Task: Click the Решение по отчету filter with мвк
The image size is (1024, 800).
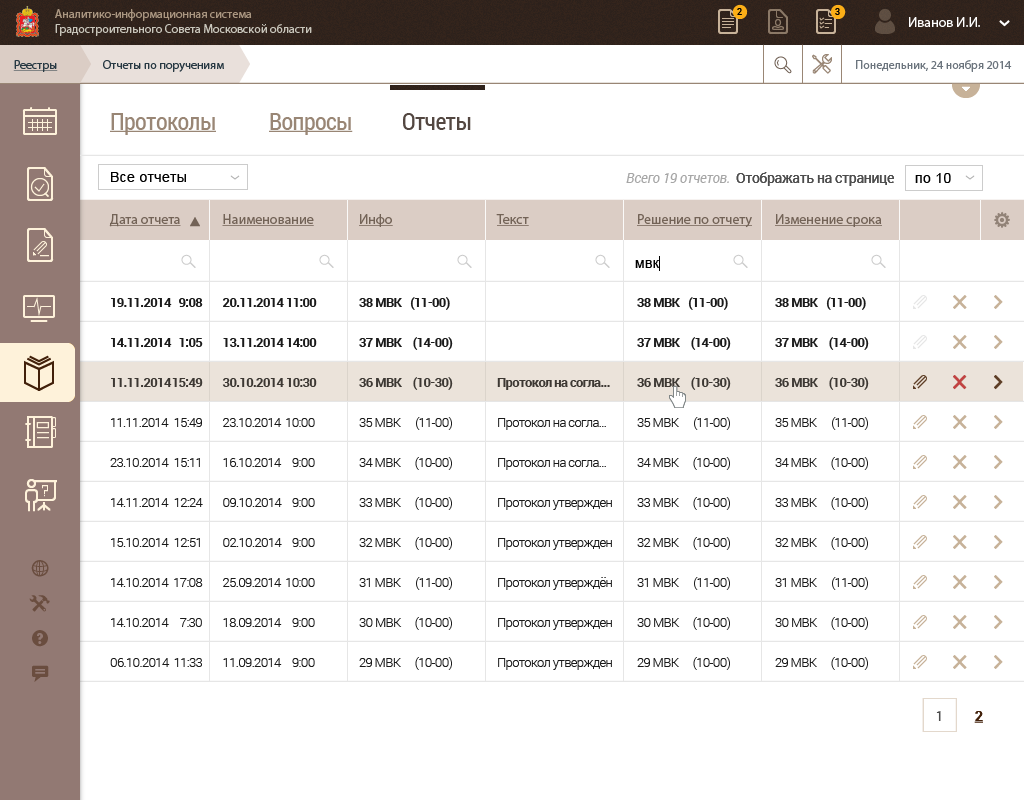Action: 692,261
